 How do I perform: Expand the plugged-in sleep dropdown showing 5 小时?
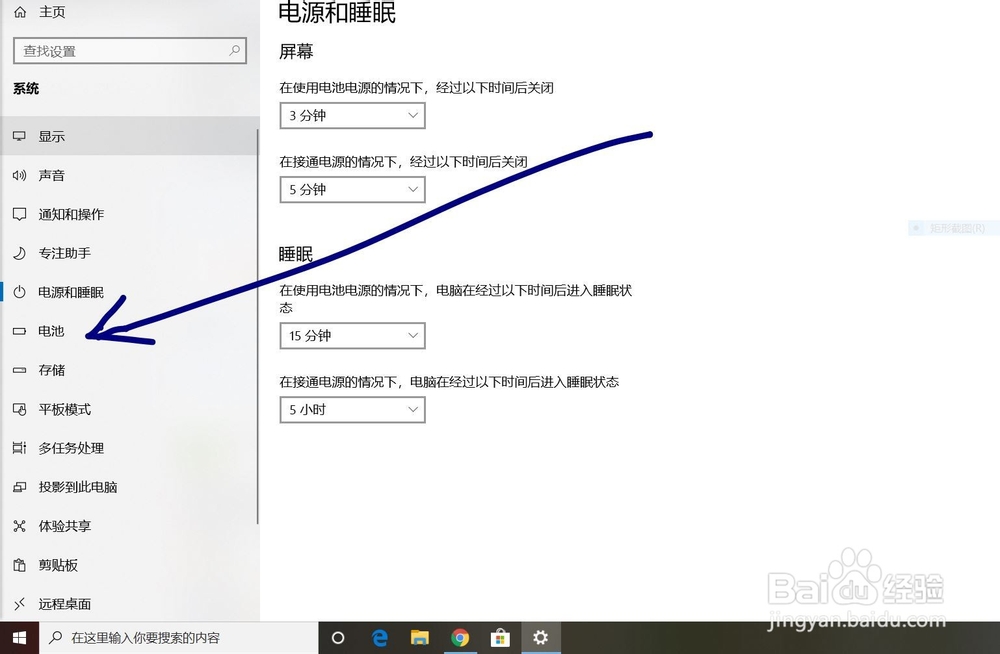pos(352,409)
